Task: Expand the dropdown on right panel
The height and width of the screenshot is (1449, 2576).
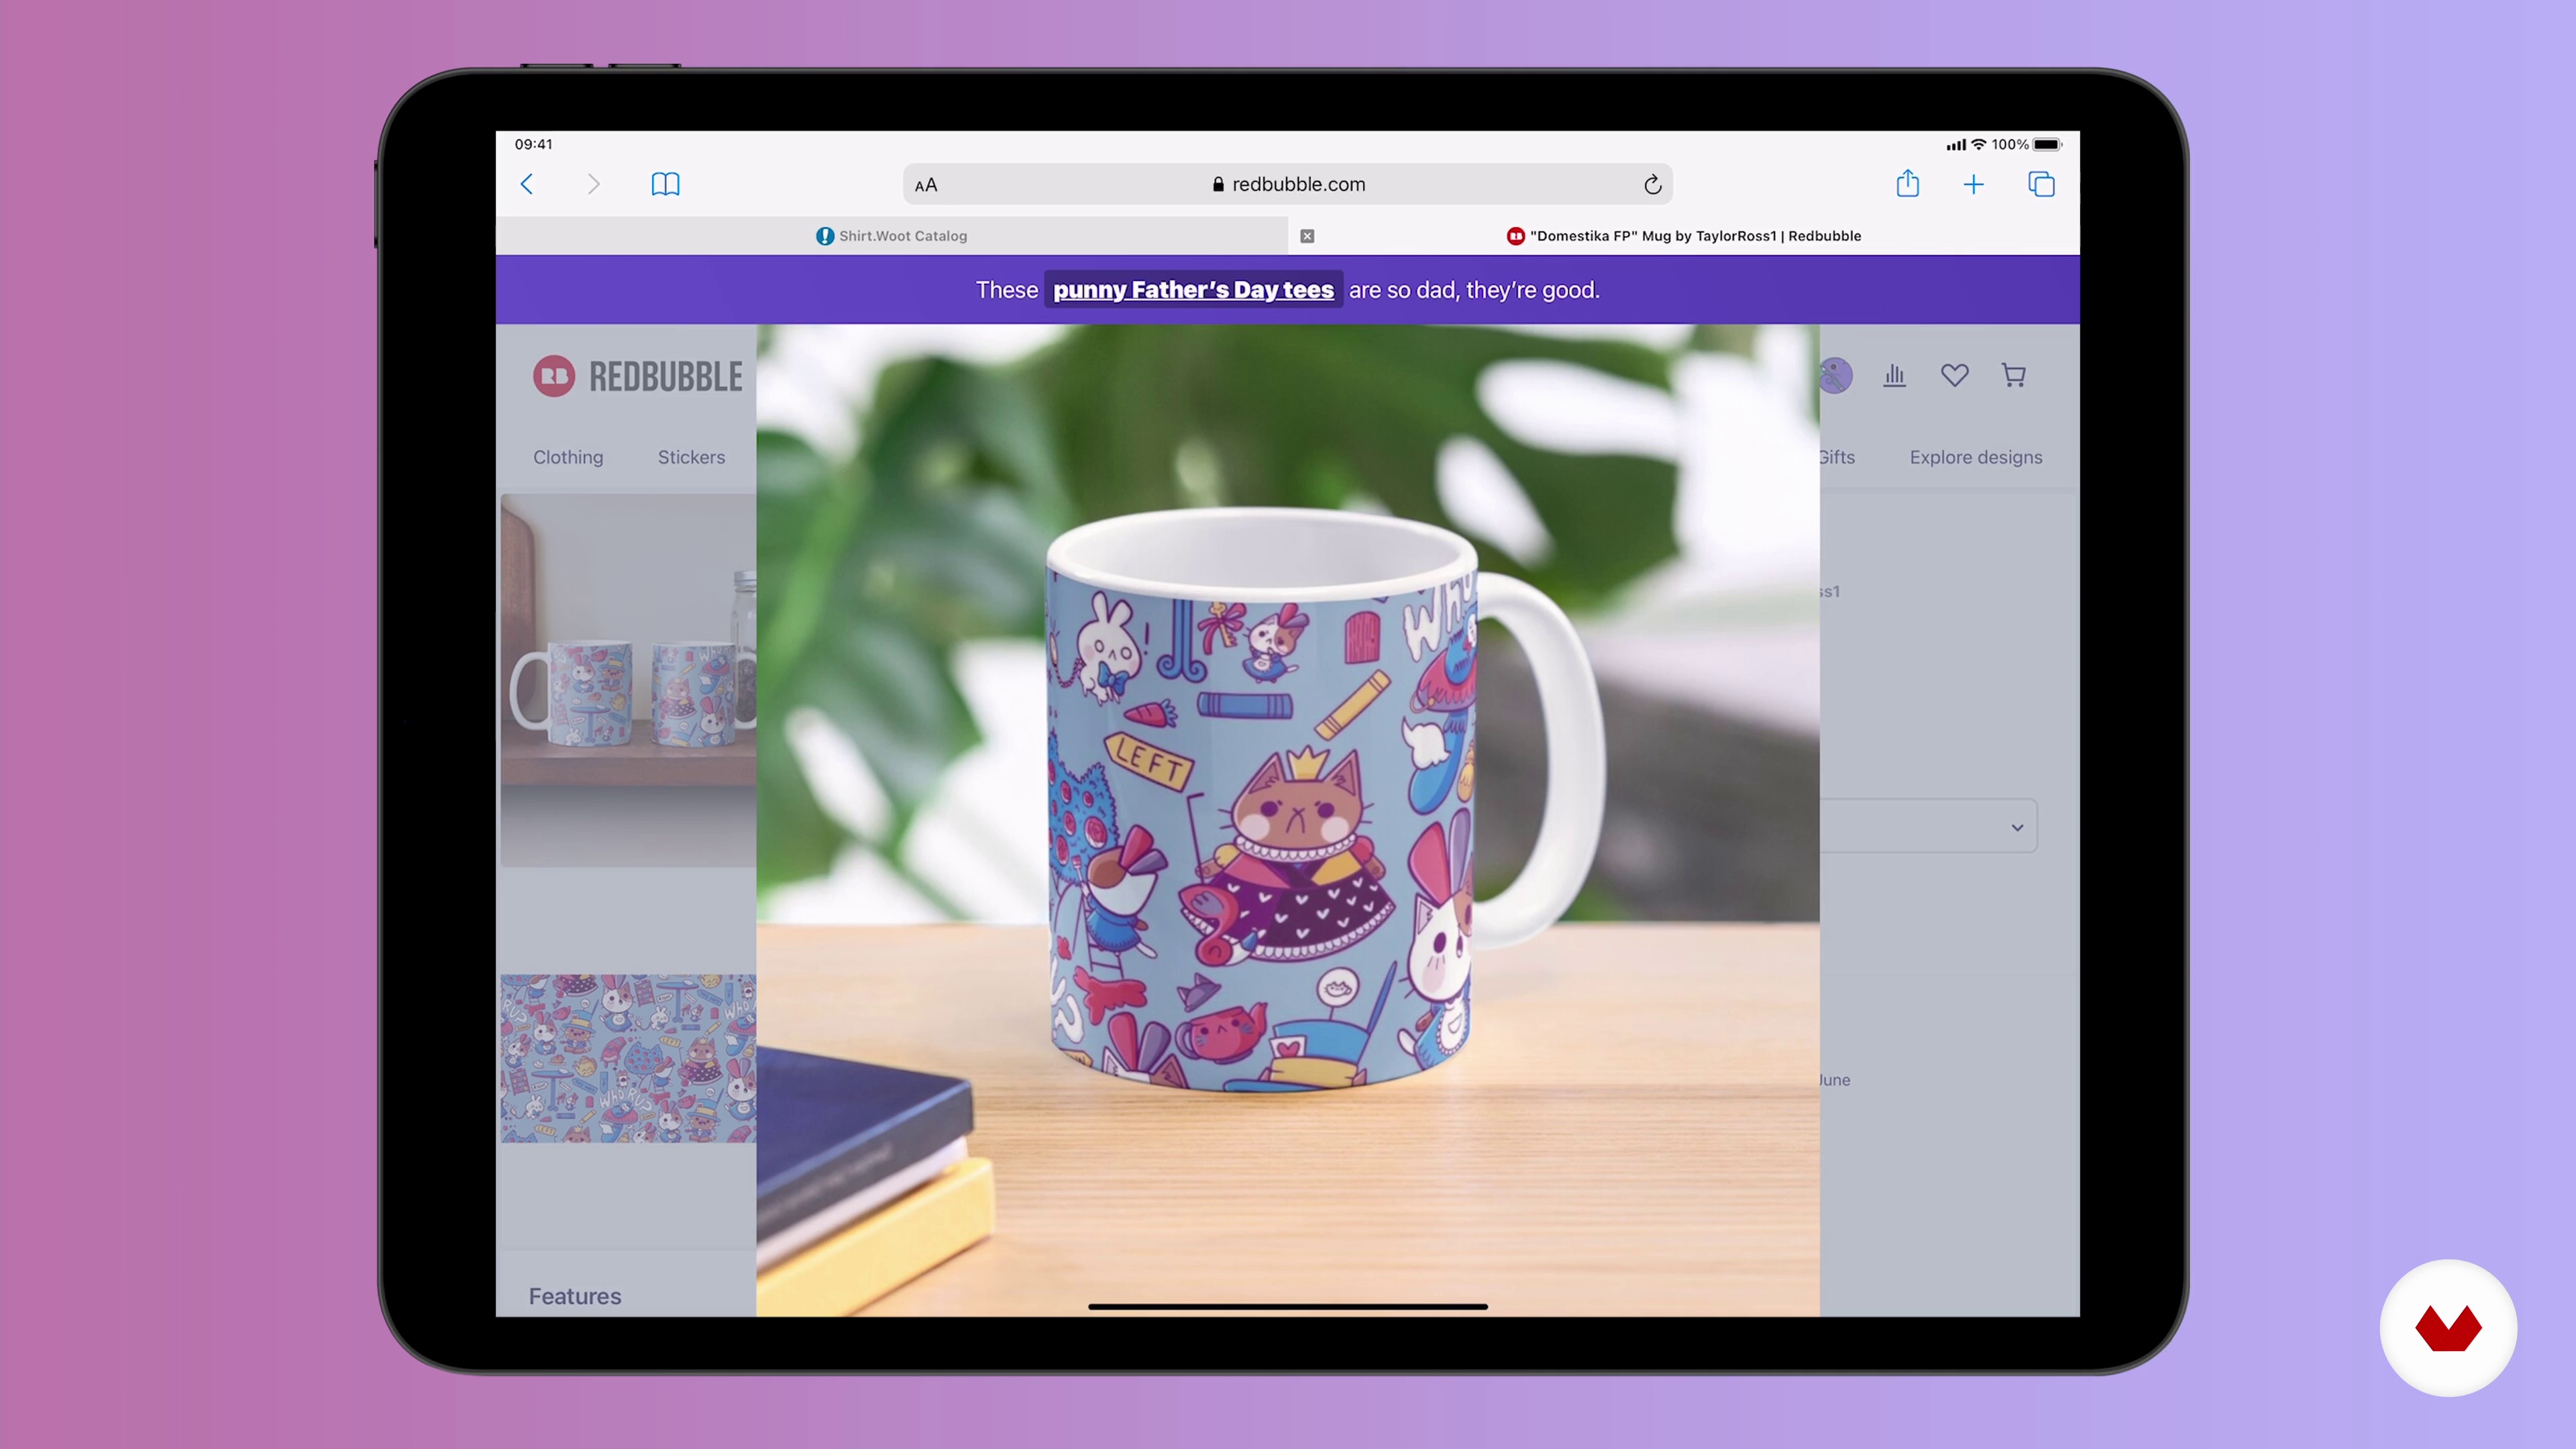Action: point(2016,827)
